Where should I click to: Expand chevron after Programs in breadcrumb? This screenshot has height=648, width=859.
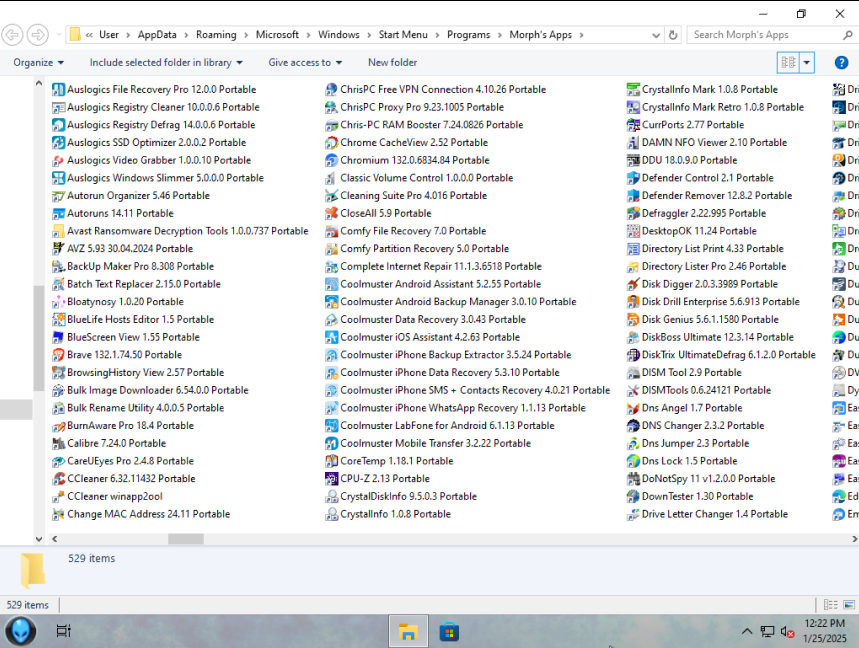coord(500,35)
